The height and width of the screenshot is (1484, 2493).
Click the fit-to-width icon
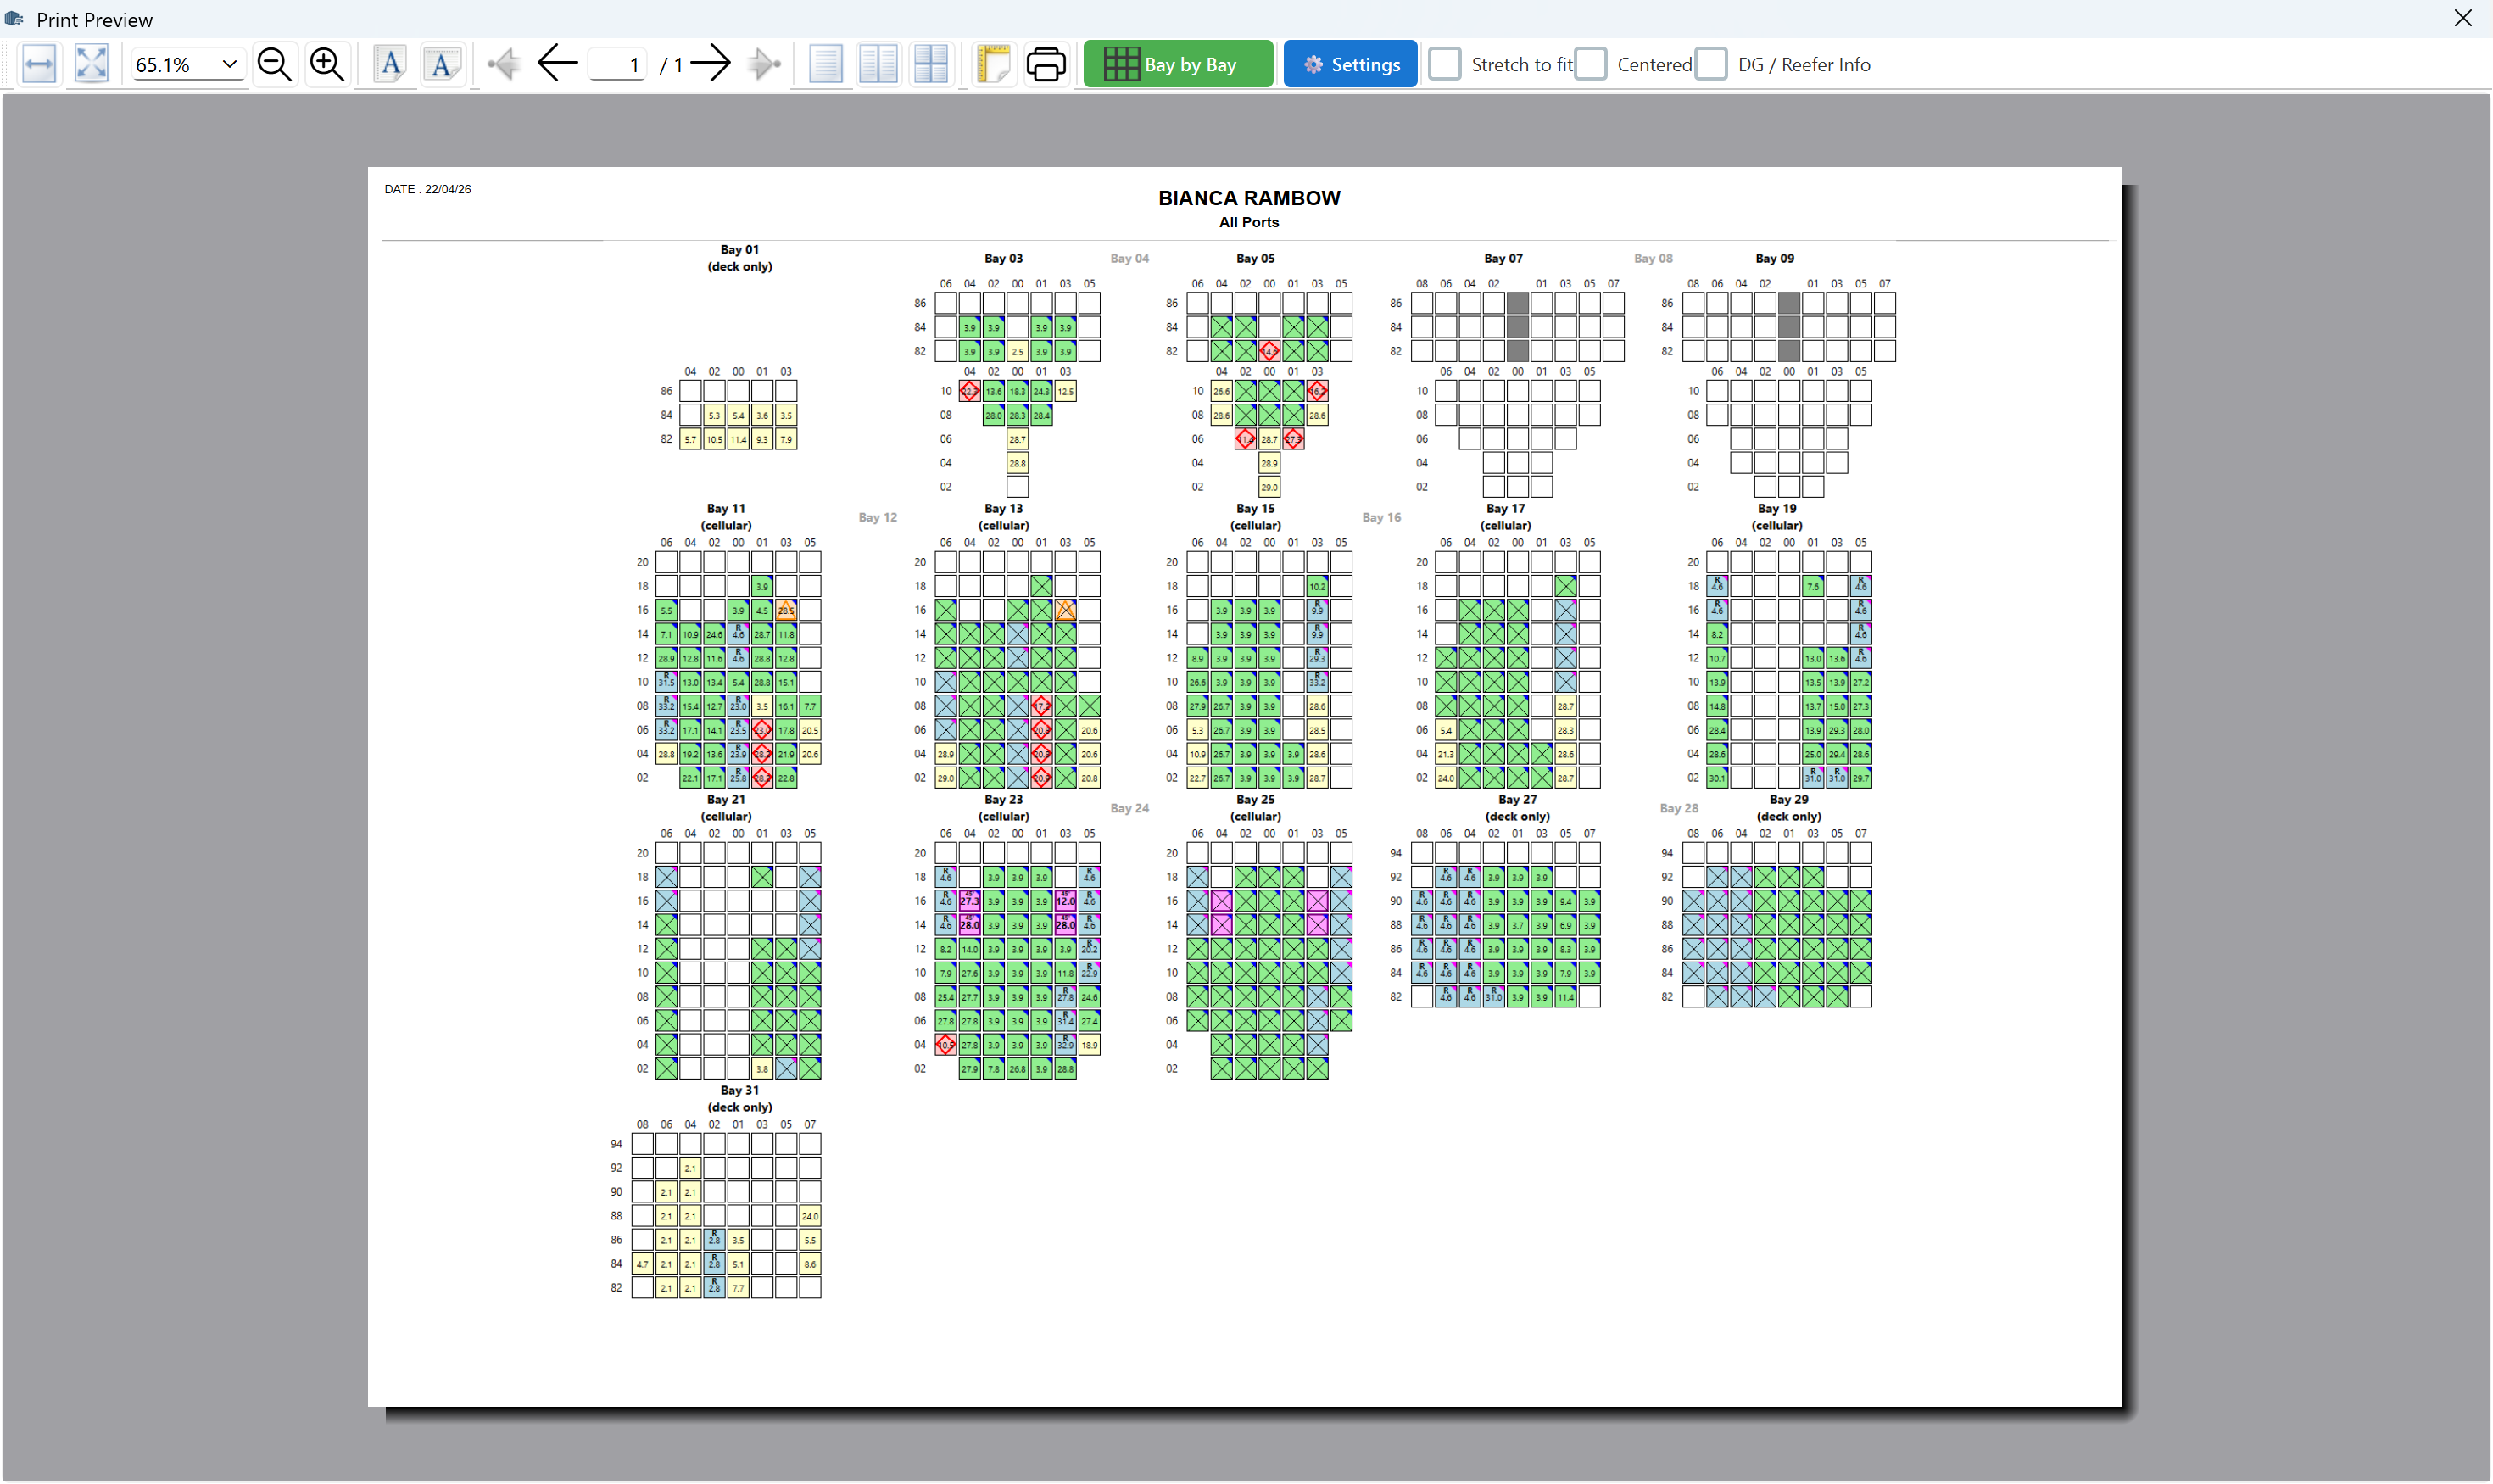pyautogui.click(x=39, y=65)
